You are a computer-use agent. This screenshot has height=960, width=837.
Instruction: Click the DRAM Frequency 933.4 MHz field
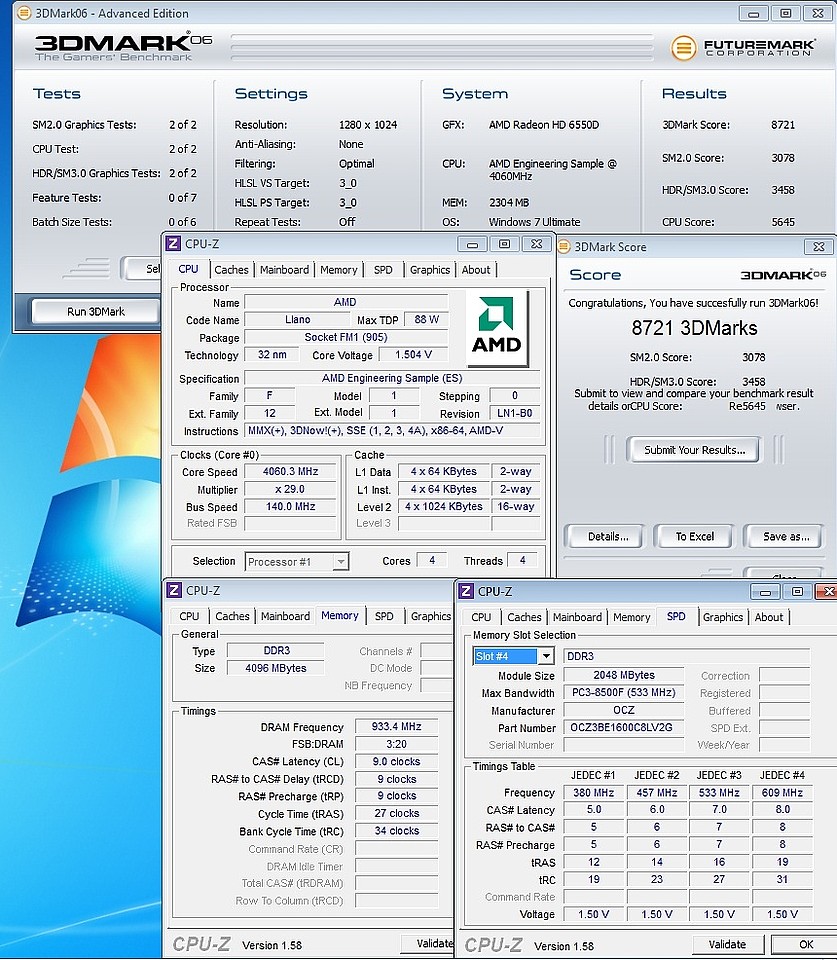(x=396, y=727)
